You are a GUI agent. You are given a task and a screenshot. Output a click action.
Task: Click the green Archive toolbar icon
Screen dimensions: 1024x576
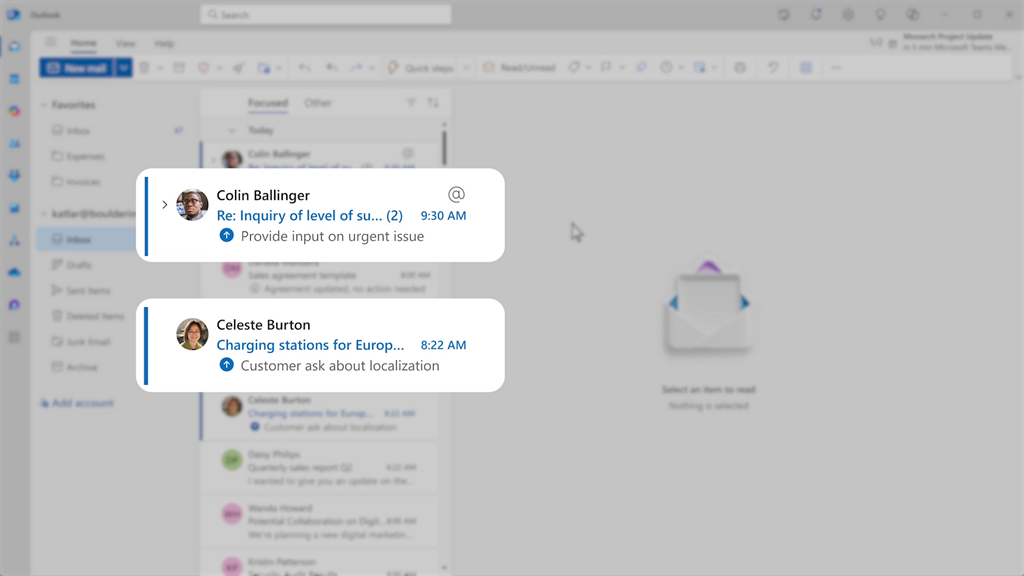(179, 67)
